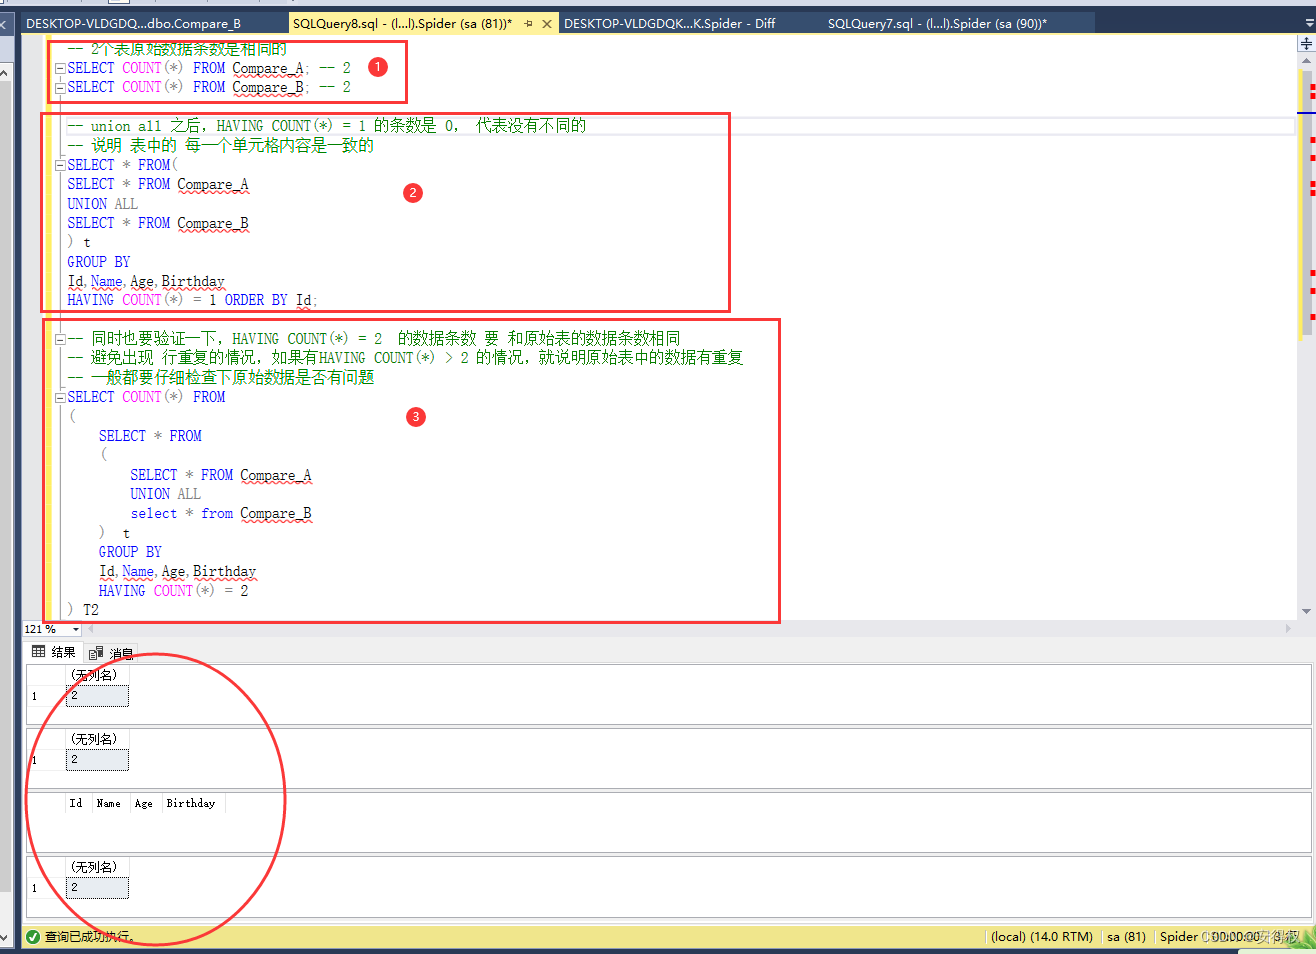Image resolution: width=1316 pixels, height=954 pixels.
Task: Click the 查询已成功执行 status message
Action: [x=89, y=937]
